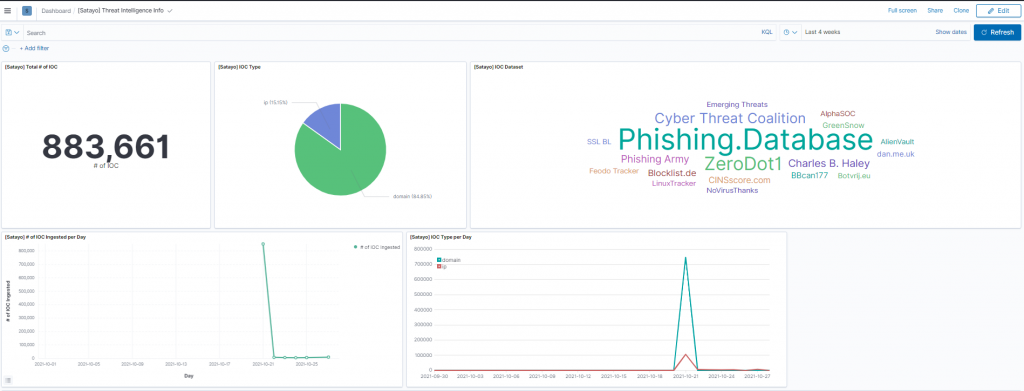Select Feodo Tracker tag
1024x391 pixels.
[614, 171]
